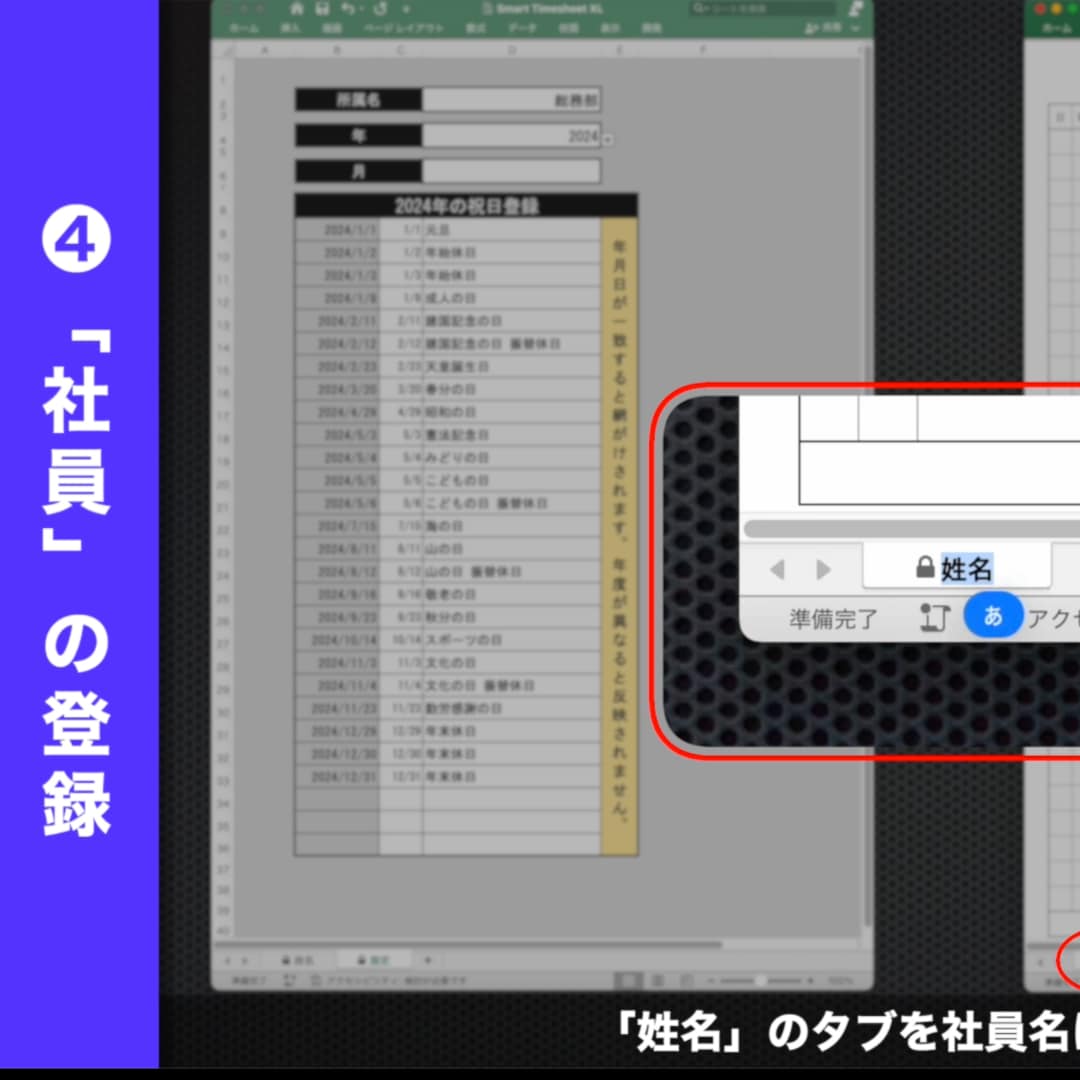Open the dropdown arrow beside the 2024 year cell
Image resolution: width=1080 pixels, height=1080 pixels.
[608, 139]
